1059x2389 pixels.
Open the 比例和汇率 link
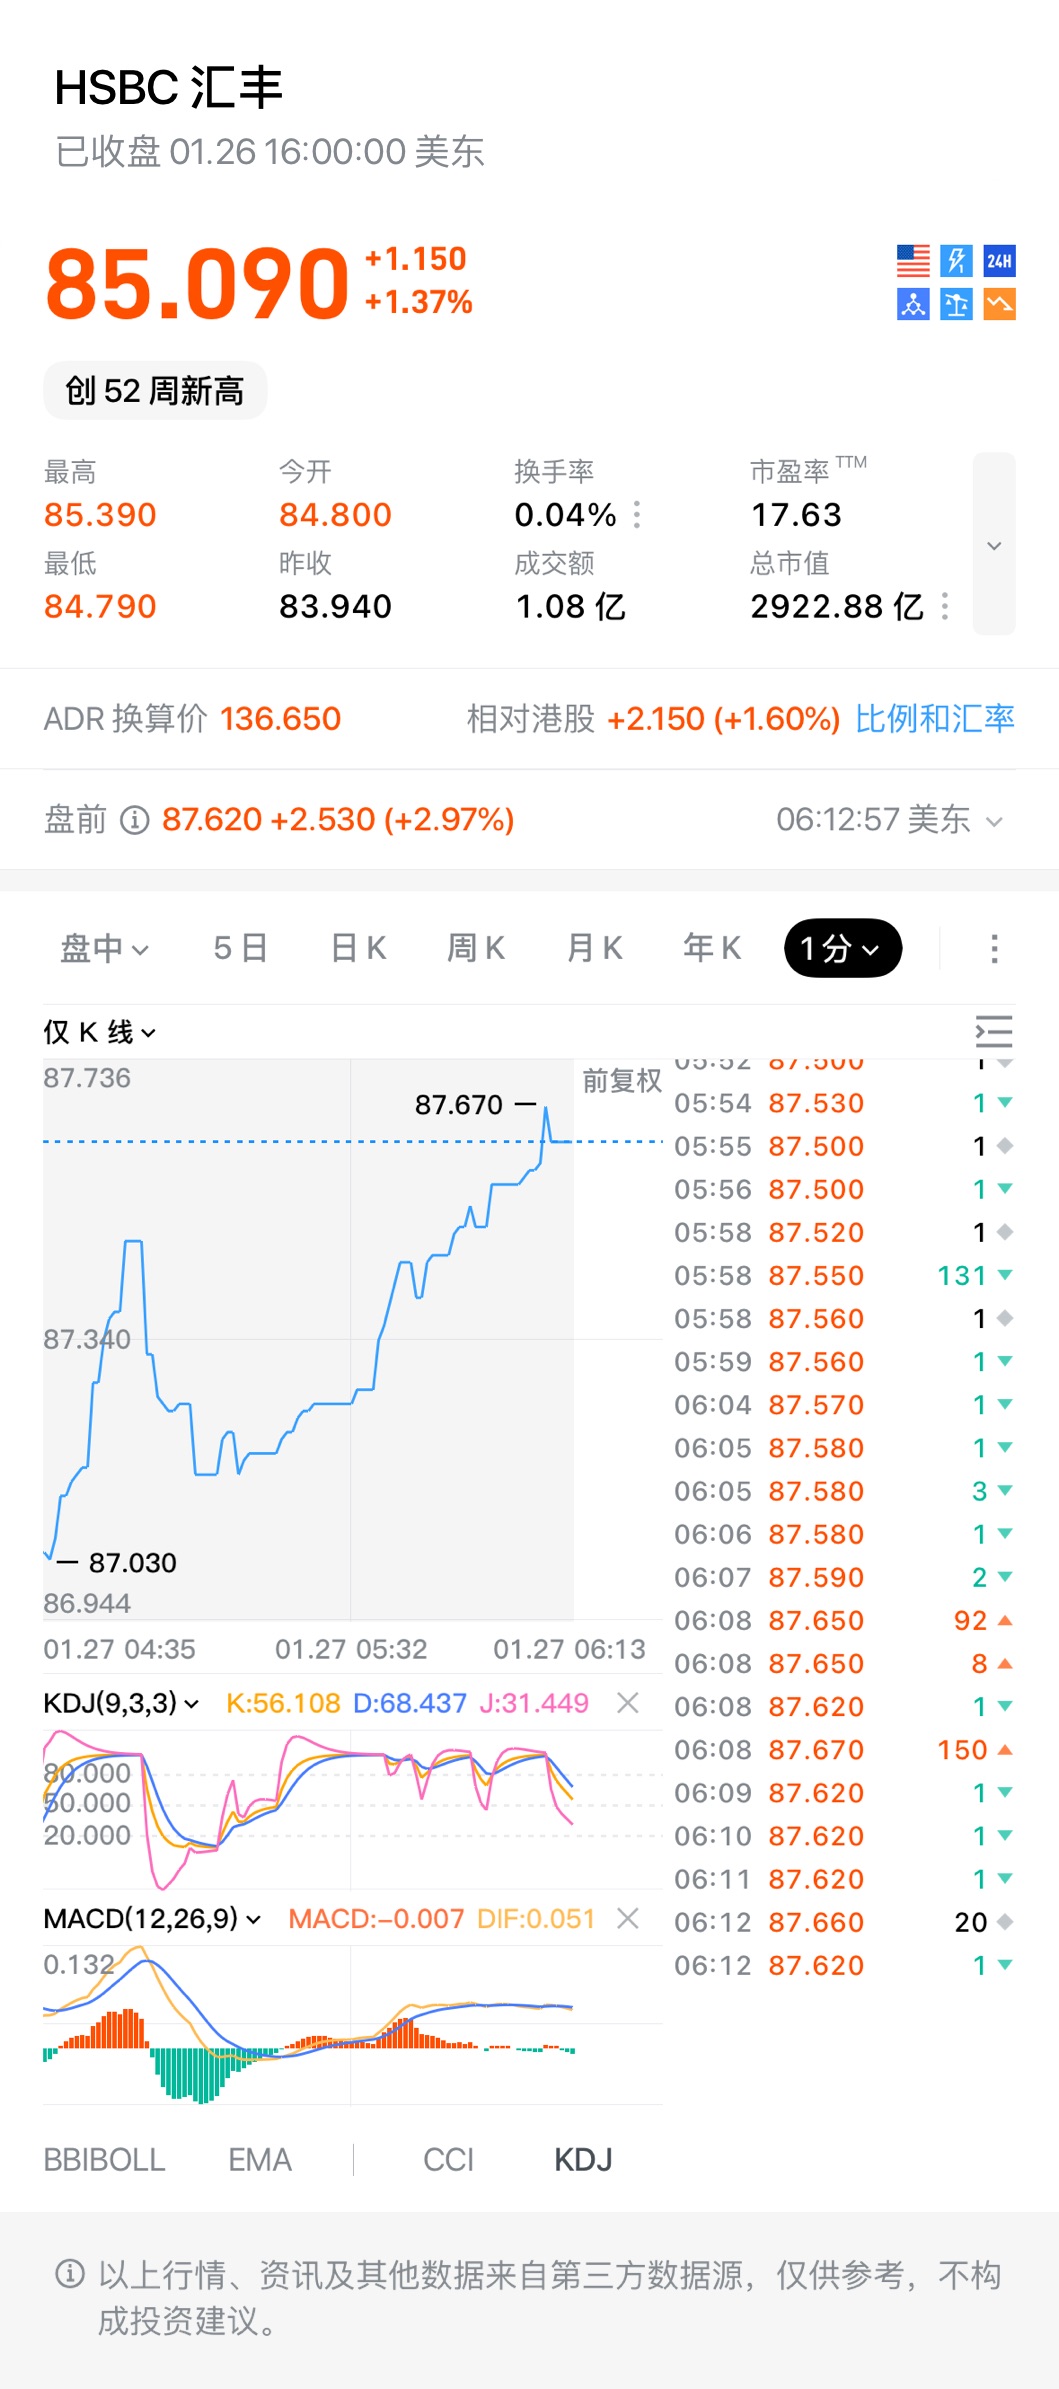coord(934,719)
